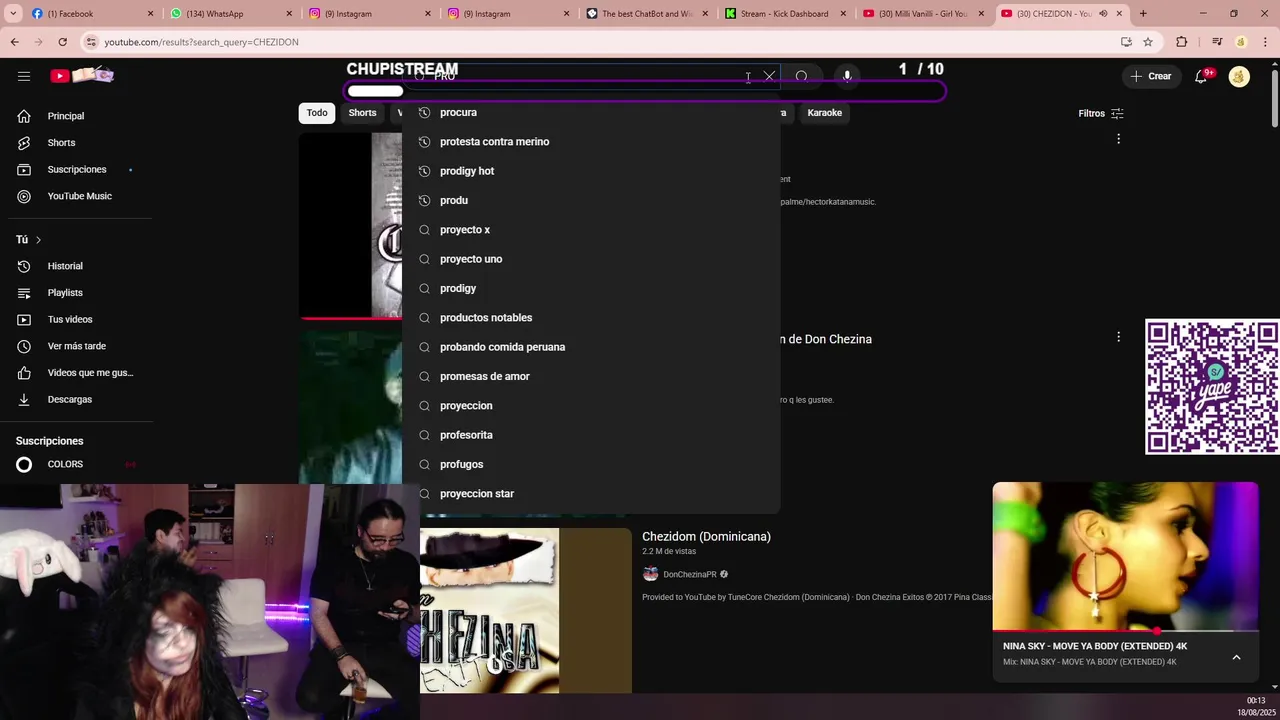
Task: Open Chezidom (Dominicana) video title
Action: click(x=706, y=537)
